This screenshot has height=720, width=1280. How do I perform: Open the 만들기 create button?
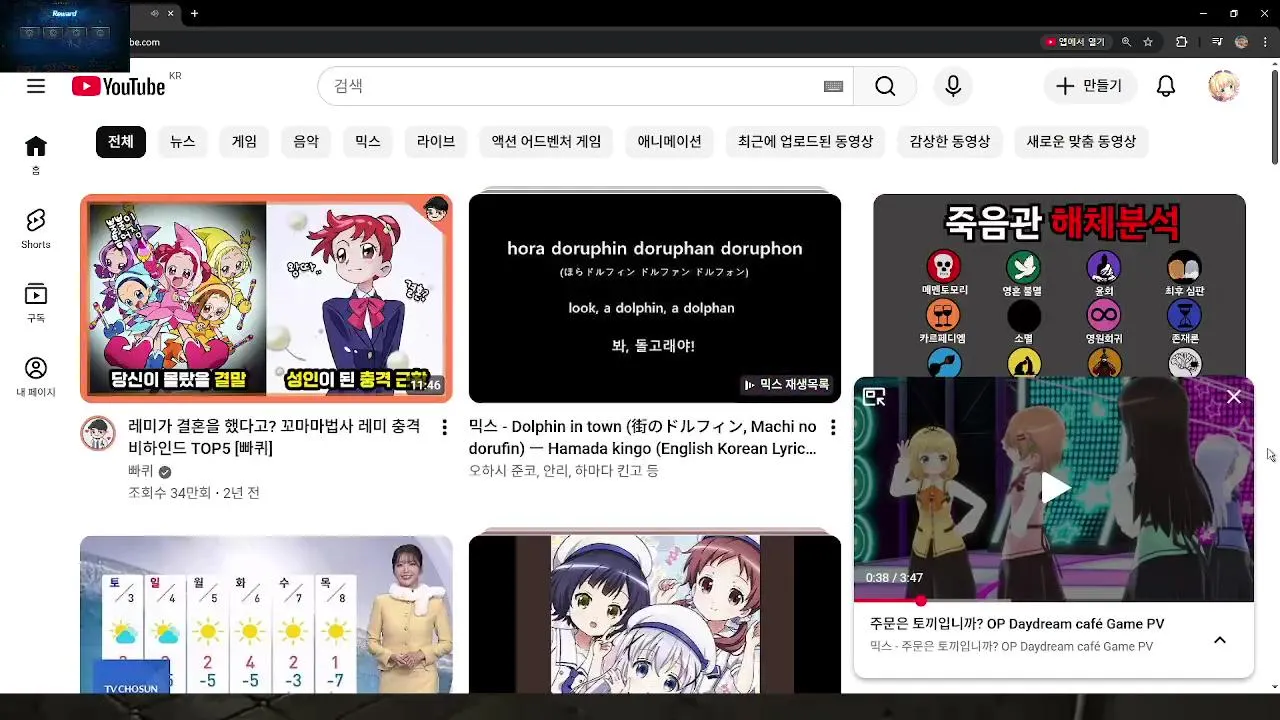tap(1089, 86)
